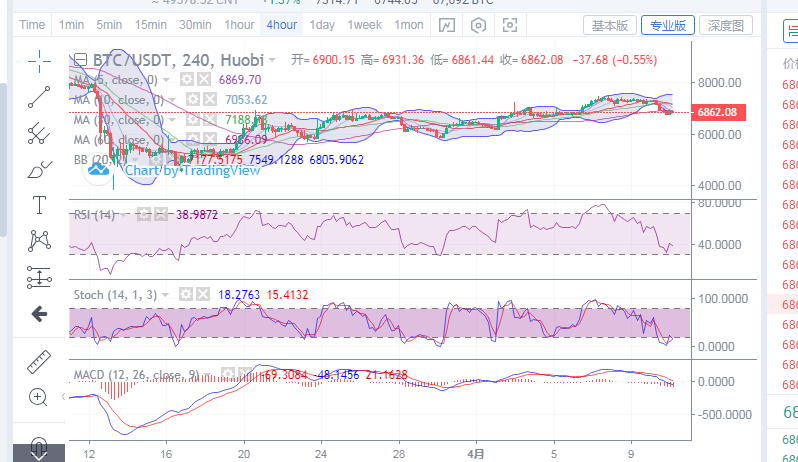Image resolution: width=798 pixels, height=462 pixels.
Task: Click the back arrow in left toolbar
Action: click(x=39, y=314)
